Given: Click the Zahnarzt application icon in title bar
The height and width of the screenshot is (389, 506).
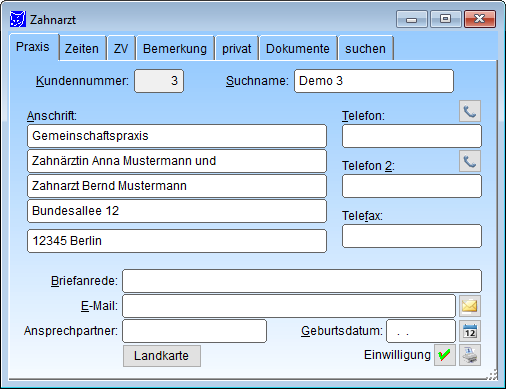Looking at the screenshot, I should (x=18, y=19).
